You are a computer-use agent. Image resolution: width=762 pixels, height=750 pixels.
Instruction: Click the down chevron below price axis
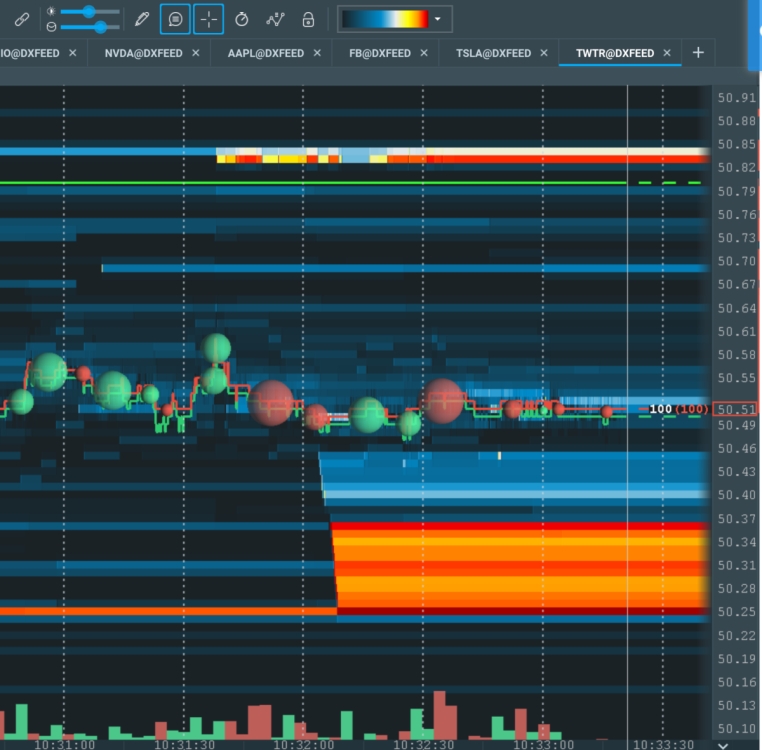click(725, 743)
